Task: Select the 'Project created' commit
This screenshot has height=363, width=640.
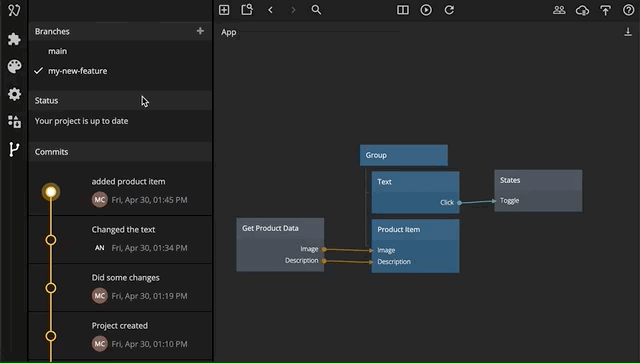Action: click(x=120, y=336)
